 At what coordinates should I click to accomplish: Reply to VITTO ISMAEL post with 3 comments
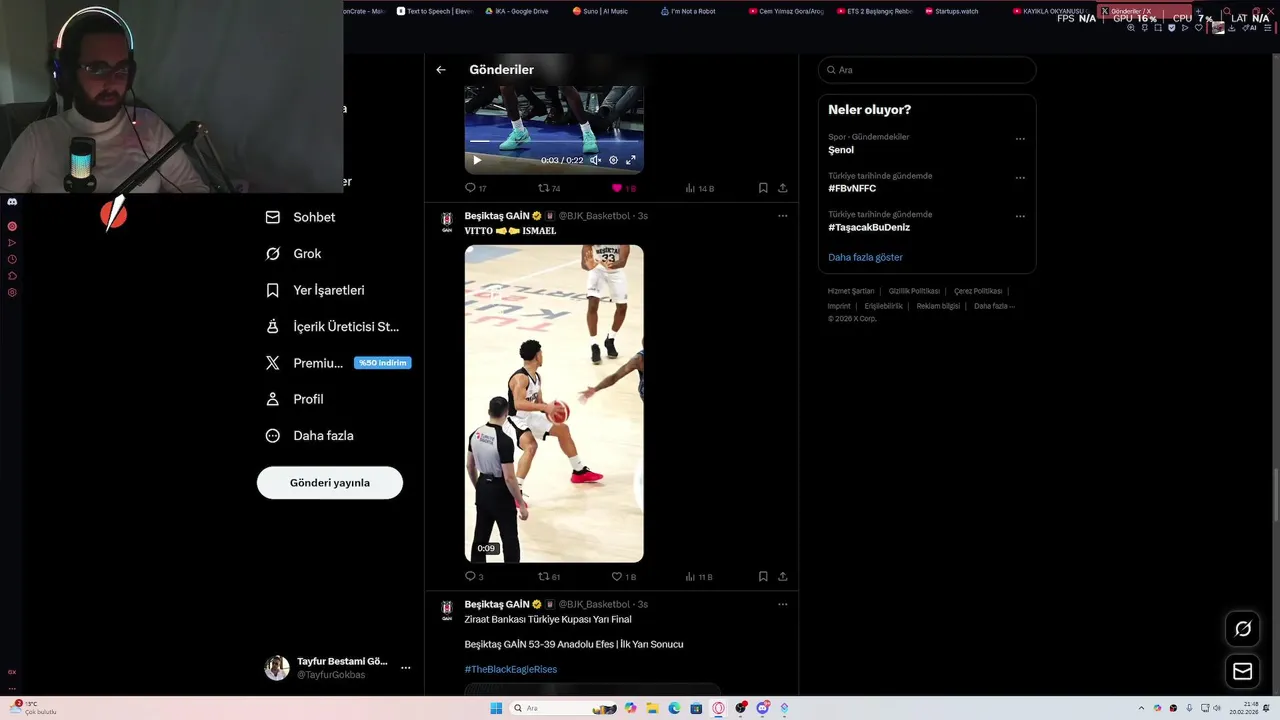[474, 577]
